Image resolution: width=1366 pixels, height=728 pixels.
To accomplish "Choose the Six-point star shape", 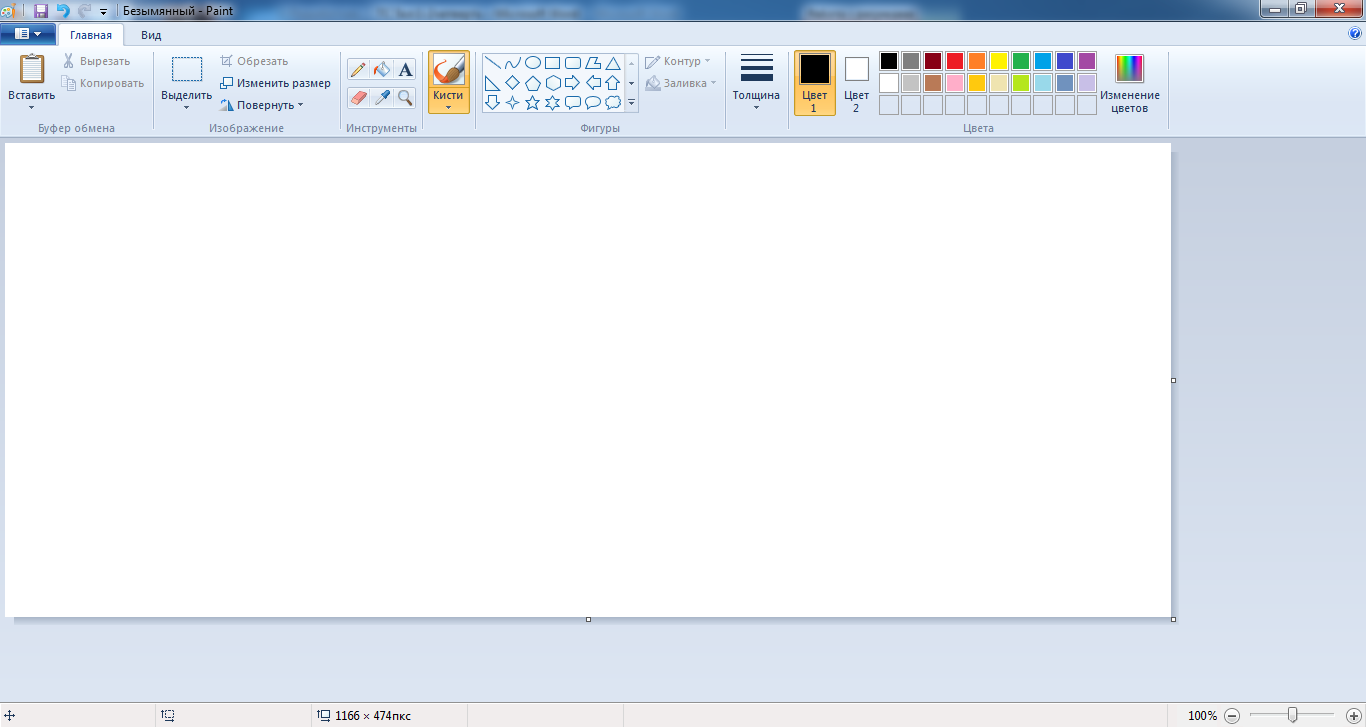I will click(552, 102).
